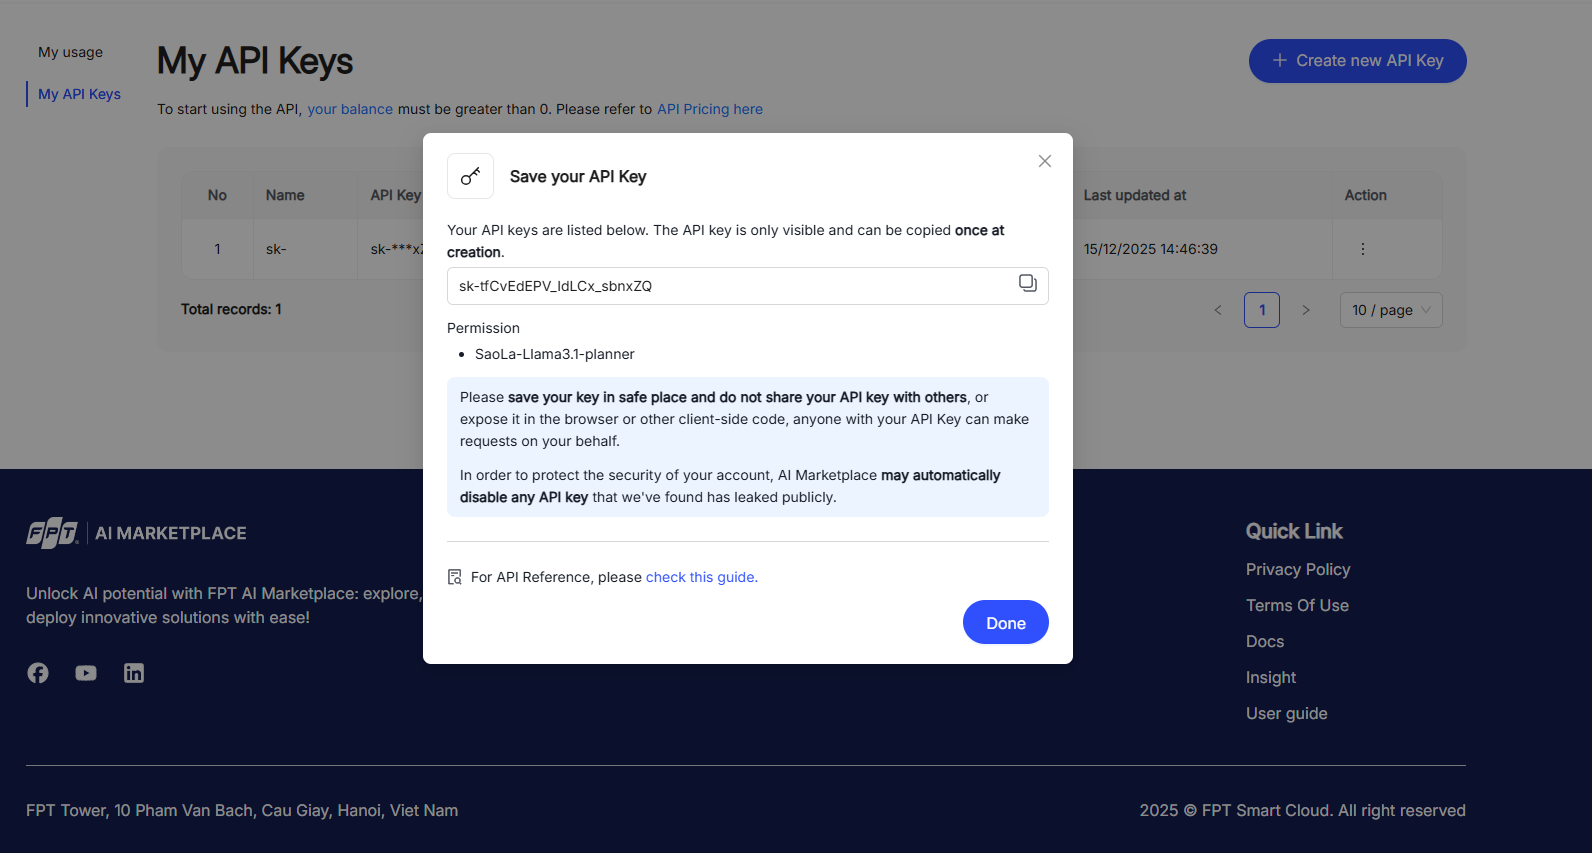Open the Facebook social icon

click(x=38, y=673)
